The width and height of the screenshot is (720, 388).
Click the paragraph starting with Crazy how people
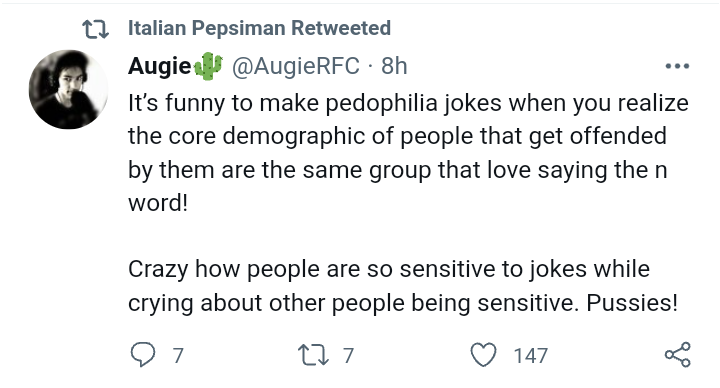tap(403, 286)
